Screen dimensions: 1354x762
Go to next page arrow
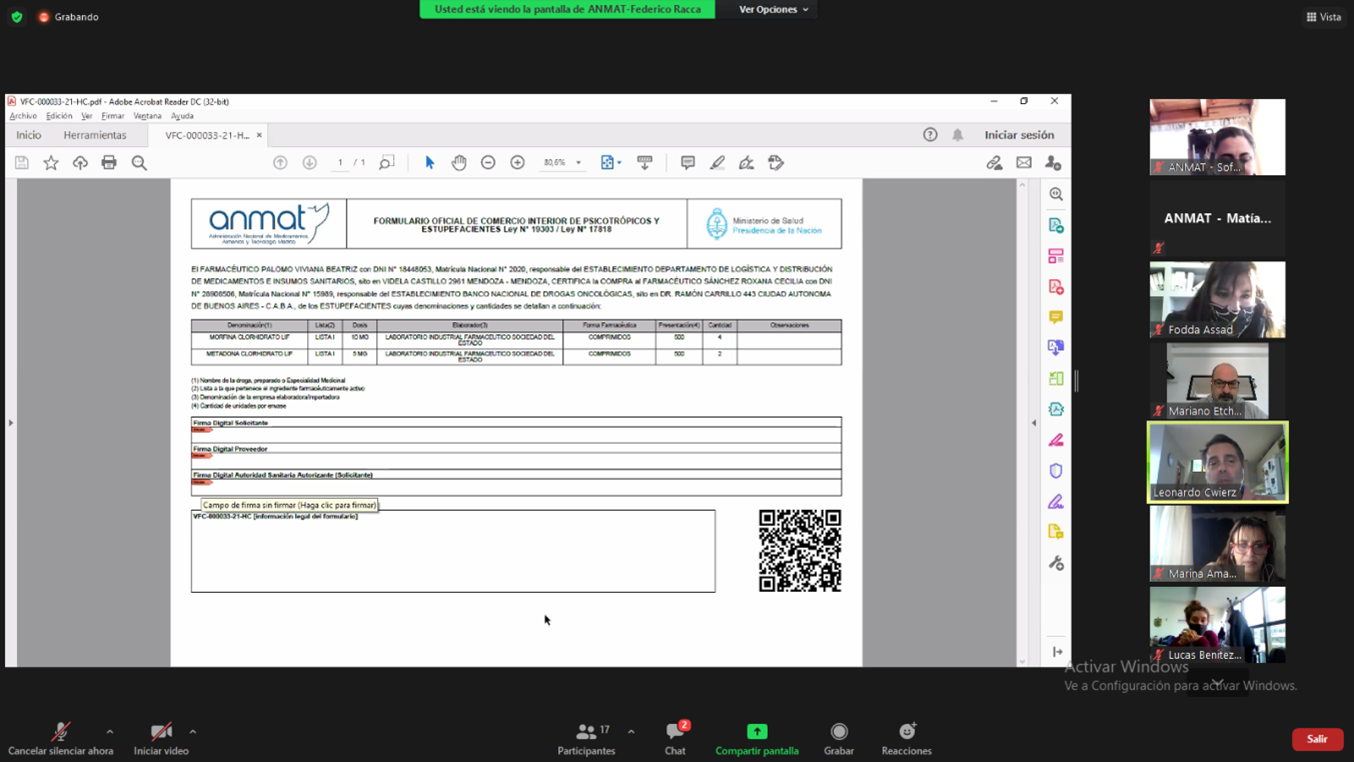310,163
